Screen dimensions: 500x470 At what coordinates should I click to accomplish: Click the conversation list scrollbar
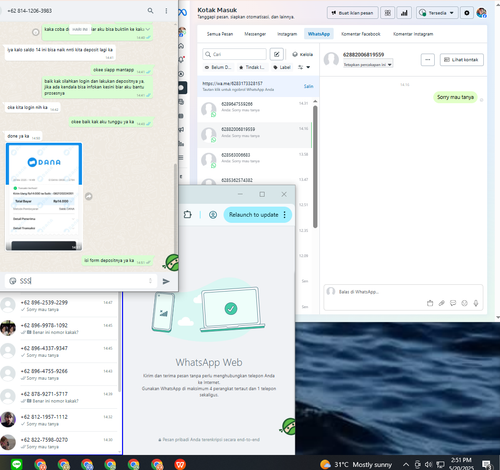click(315, 167)
